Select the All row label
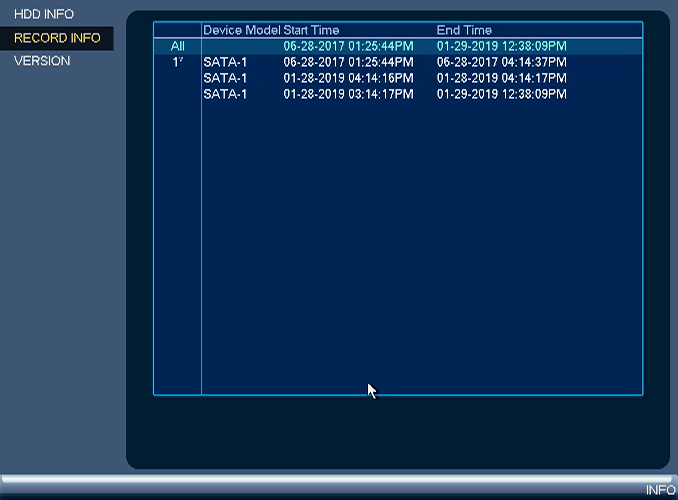The width and height of the screenshot is (678, 500). click(x=178, y=46)
